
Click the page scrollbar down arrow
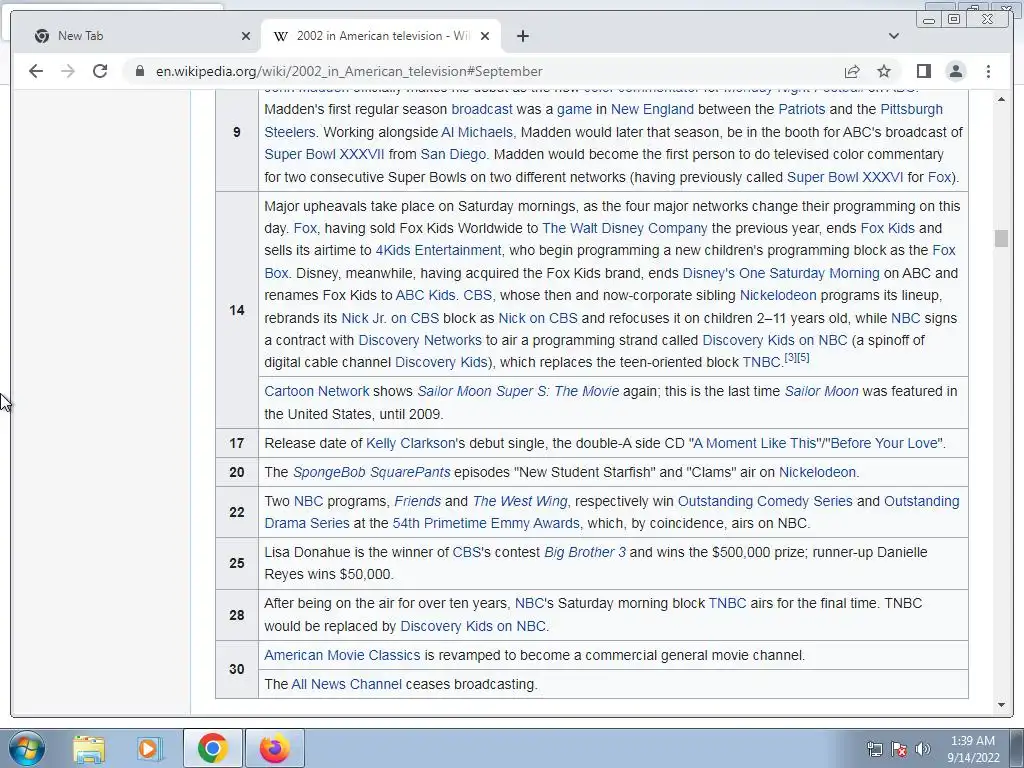[1001, 705]
